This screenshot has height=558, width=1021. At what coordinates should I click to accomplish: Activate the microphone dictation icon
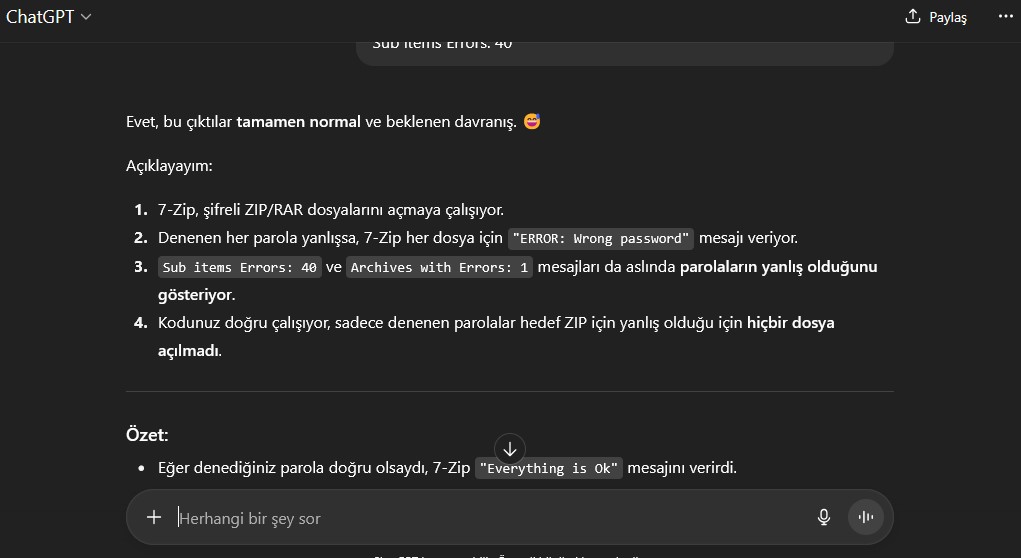point(824,517)
